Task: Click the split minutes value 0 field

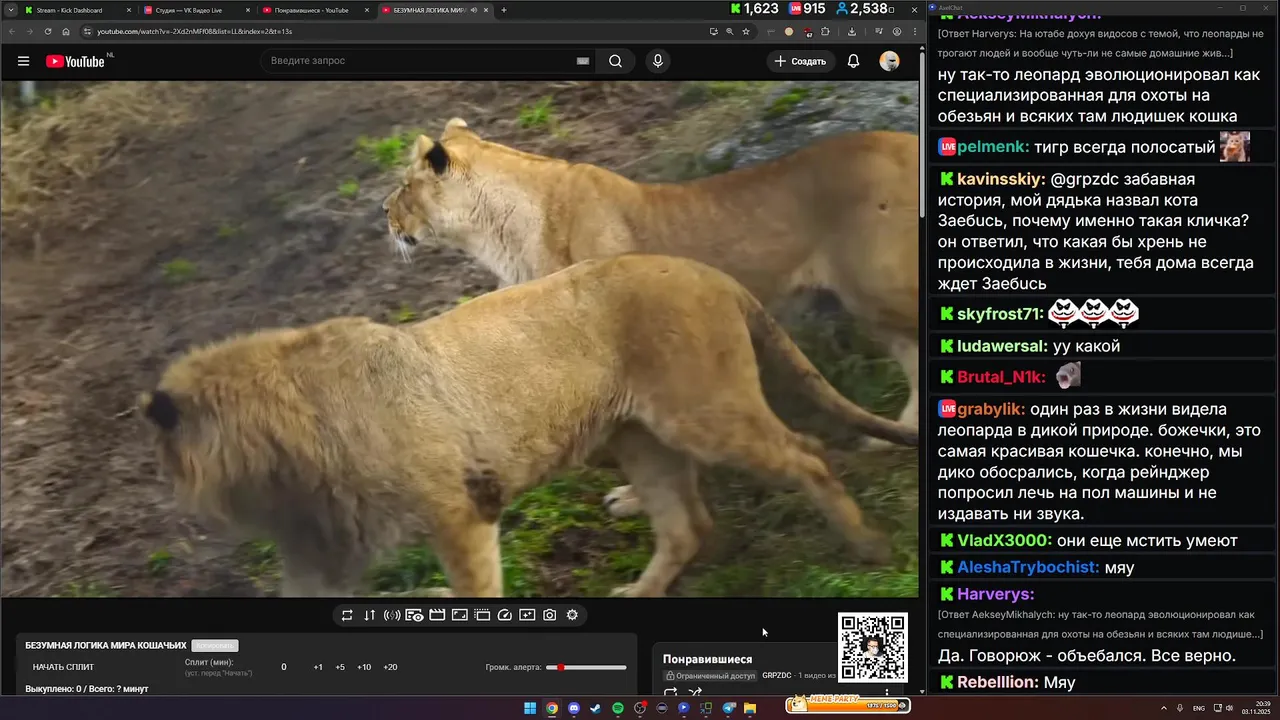Action: point(283,667)
